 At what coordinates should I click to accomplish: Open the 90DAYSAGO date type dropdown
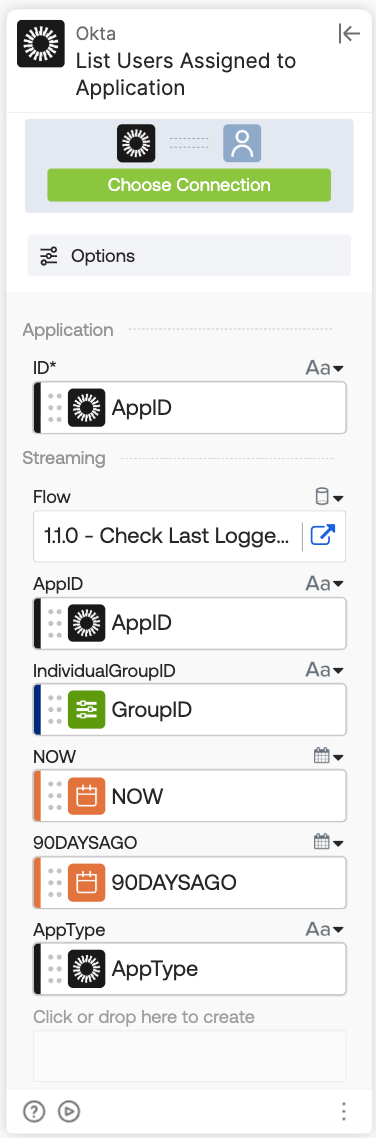329,843
